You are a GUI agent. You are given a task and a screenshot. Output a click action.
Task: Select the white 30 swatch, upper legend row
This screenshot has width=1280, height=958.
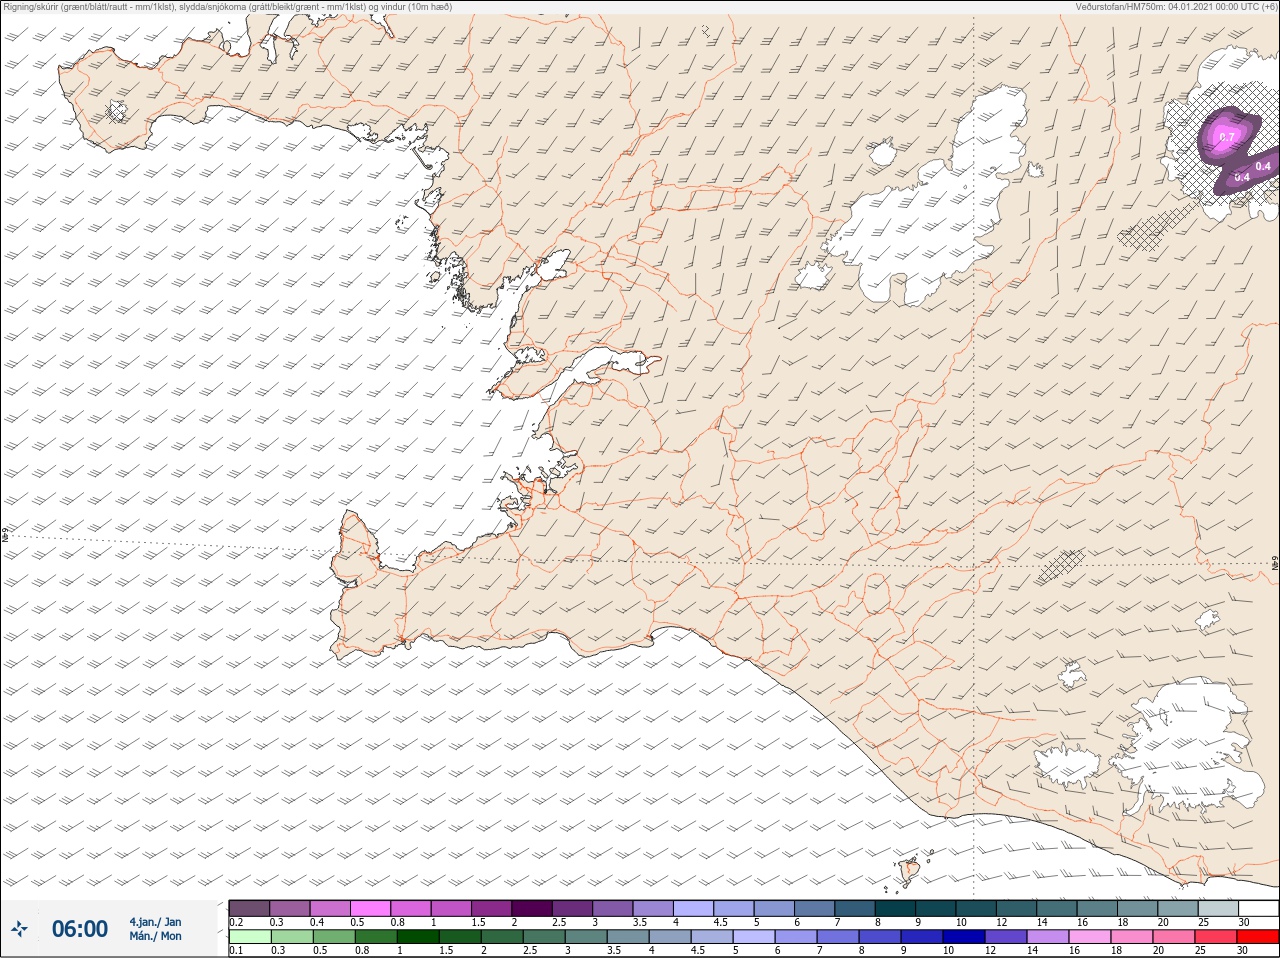point(1257,908)
